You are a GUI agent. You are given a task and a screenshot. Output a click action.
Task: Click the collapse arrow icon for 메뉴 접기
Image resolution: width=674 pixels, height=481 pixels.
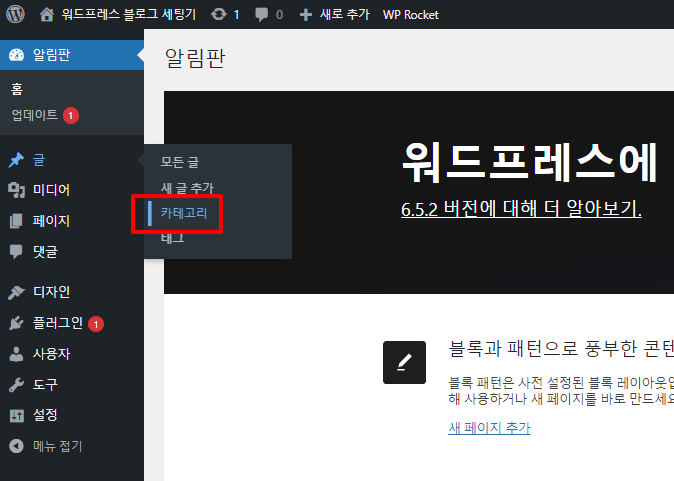click(16, 446)
